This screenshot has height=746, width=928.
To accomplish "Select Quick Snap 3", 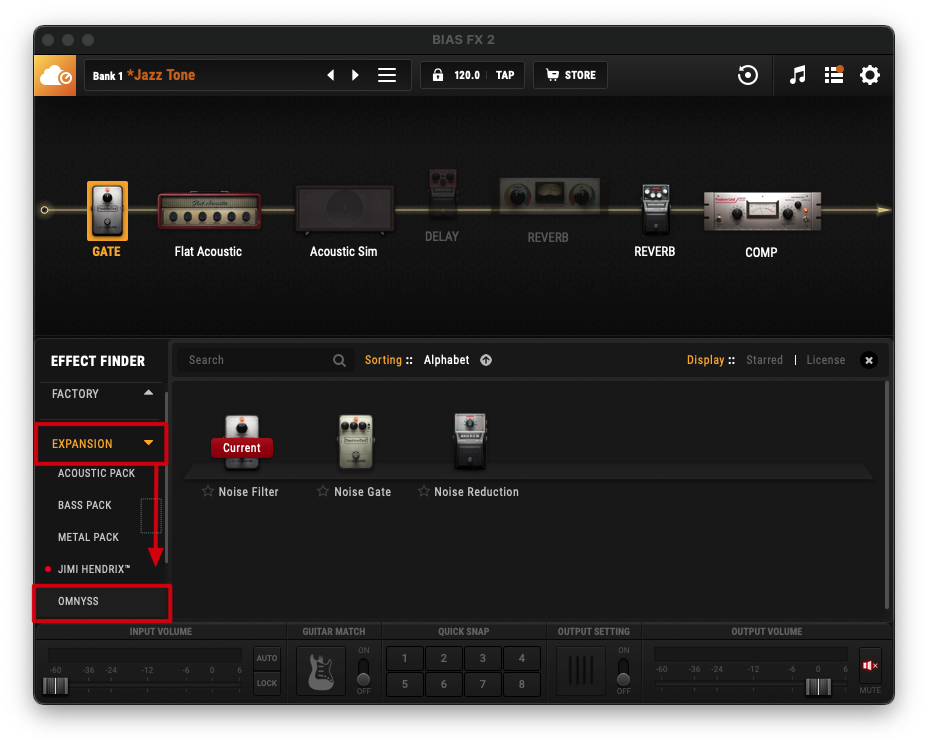I will pyautogui.click(x=483, y=658).
